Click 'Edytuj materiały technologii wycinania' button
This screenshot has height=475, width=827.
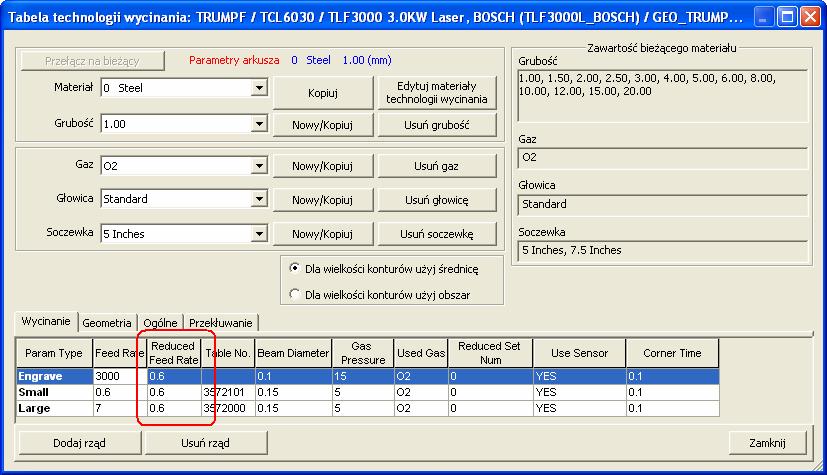coord(437,93)
